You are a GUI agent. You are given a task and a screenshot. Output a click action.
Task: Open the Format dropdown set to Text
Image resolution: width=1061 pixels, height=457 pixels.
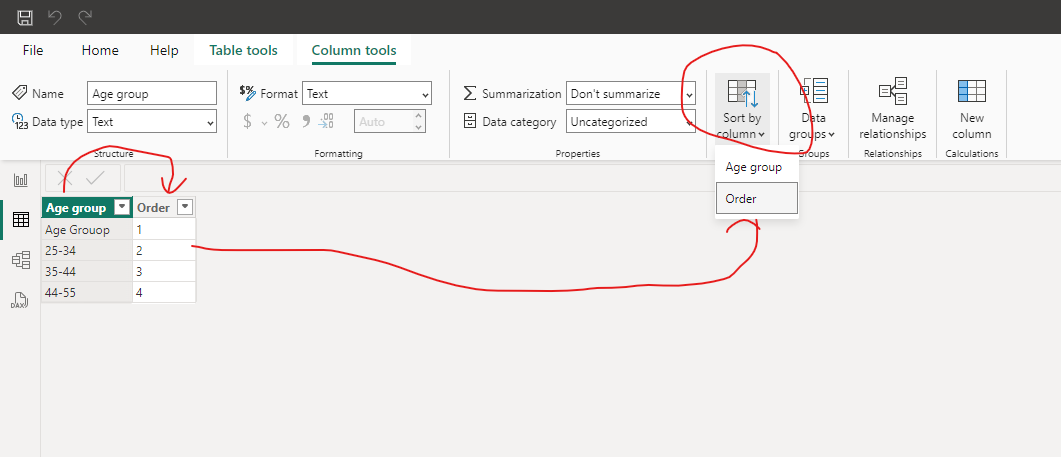coord(367,93)
